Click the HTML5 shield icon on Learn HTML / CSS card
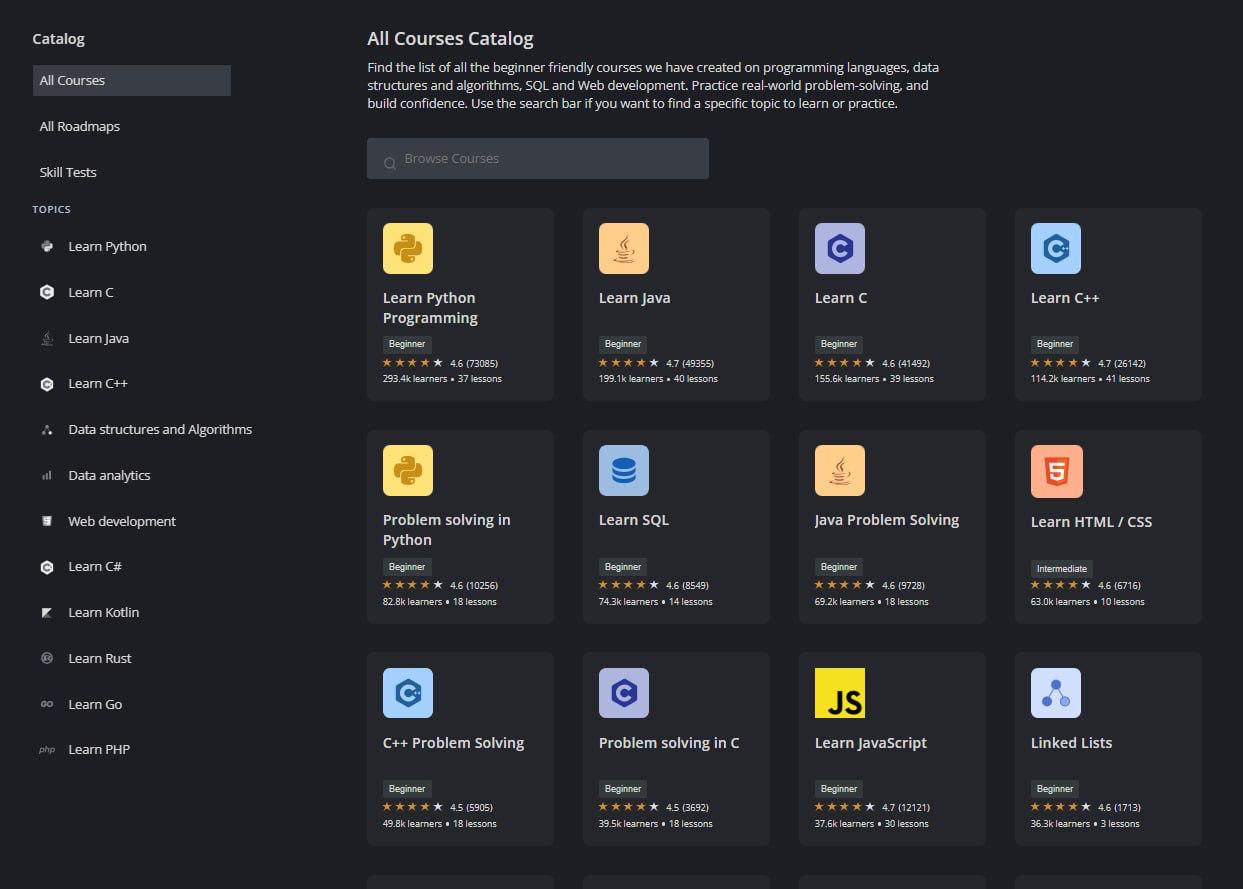The width and height of the screenshot is (1243, 889). [1056, 471]
